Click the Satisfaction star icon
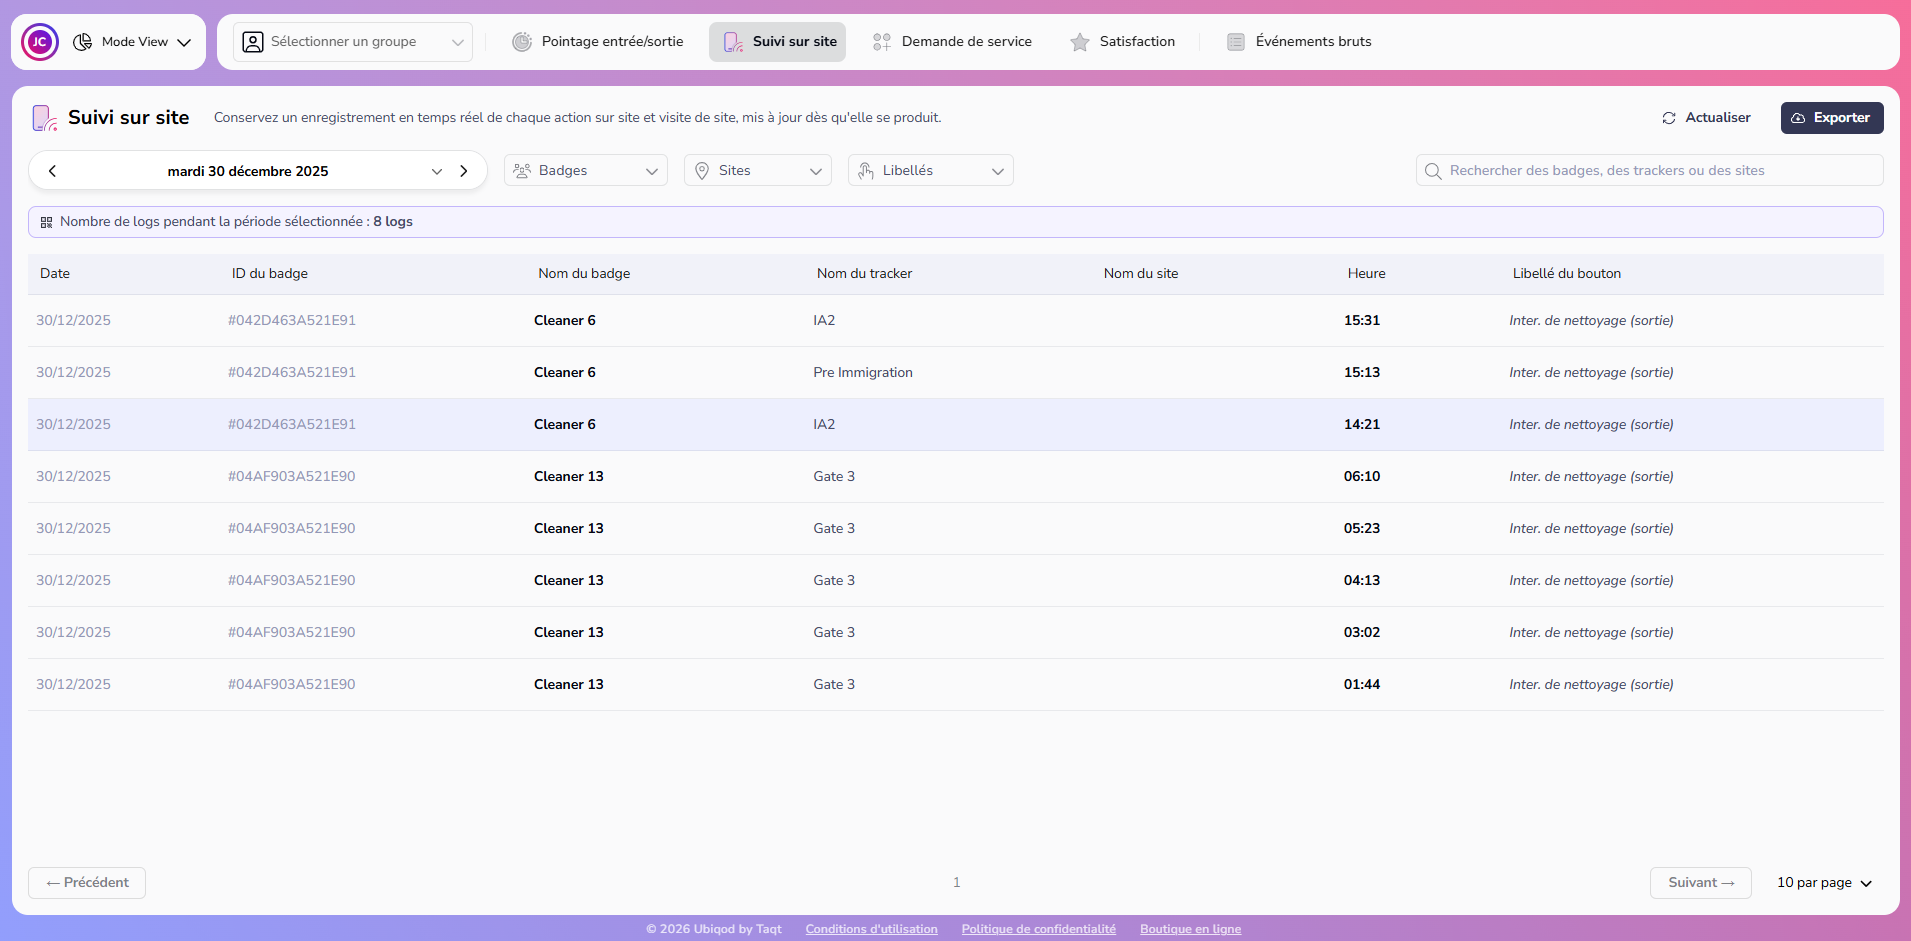This screenshot has width=1911, height=941. coord(1080,42)
